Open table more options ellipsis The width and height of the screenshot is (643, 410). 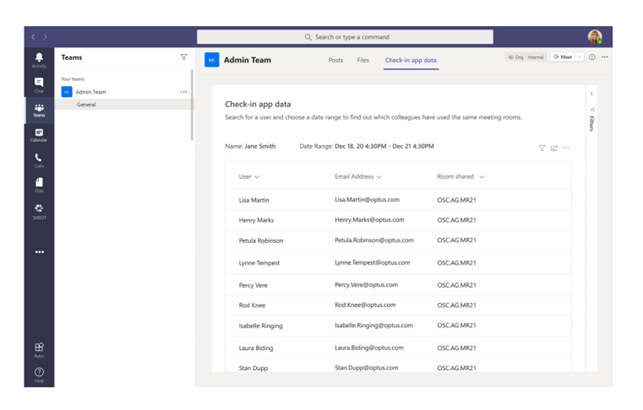click(566, 148)
